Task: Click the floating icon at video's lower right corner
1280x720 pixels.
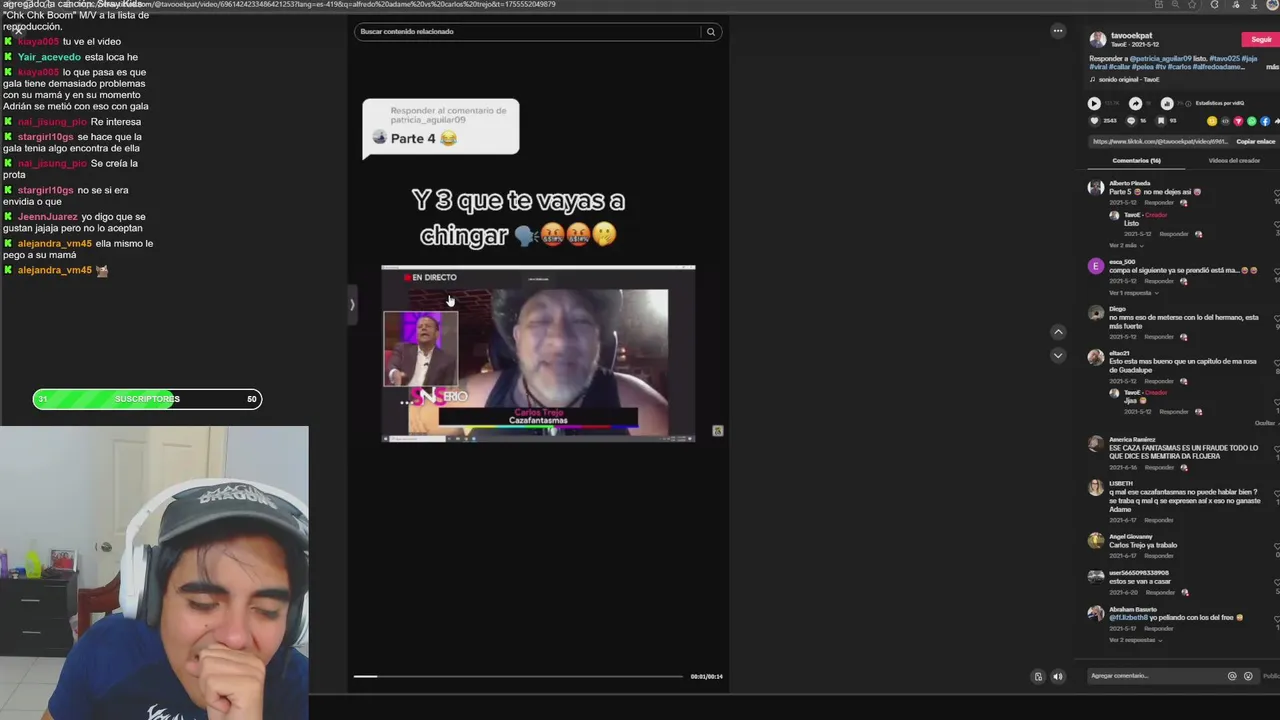Action: [x=717, y=430]
